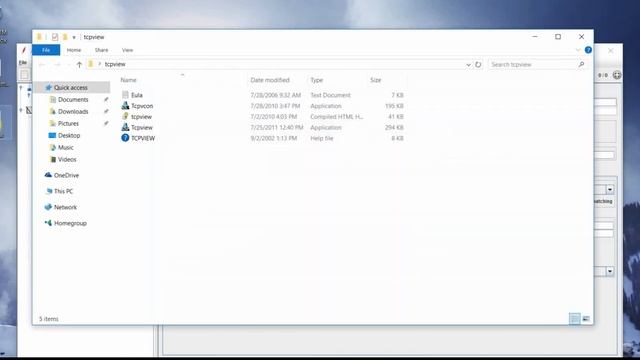
Task: Open the Customize Quick Access Toolbar dropdown
Action: [74, 37]
